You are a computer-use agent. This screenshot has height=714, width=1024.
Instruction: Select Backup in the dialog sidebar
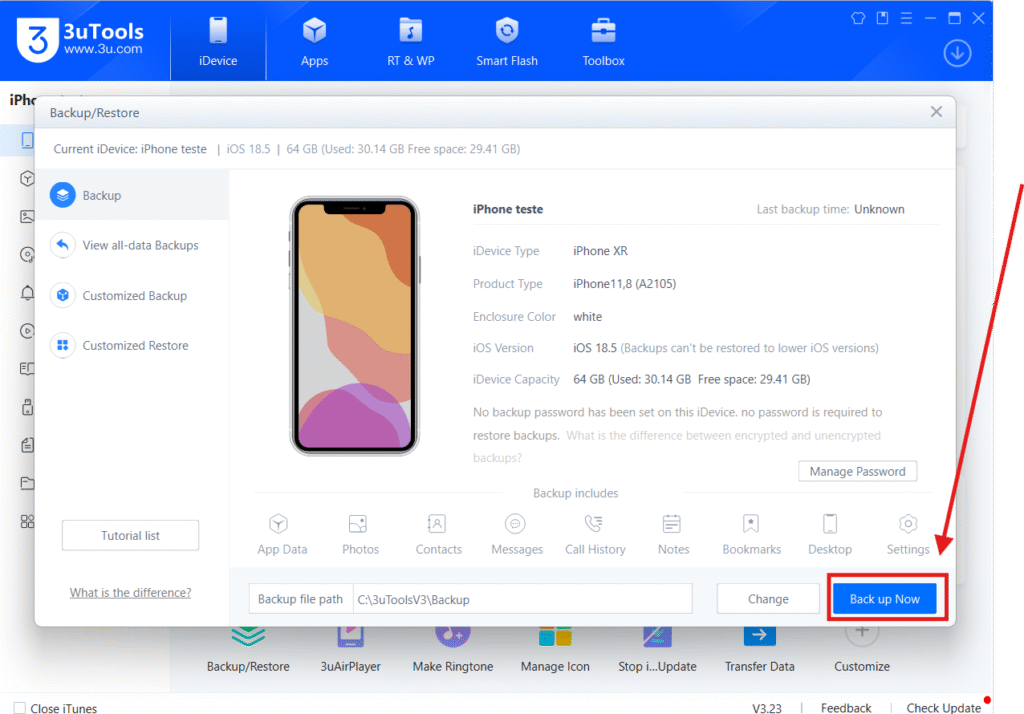132,195
